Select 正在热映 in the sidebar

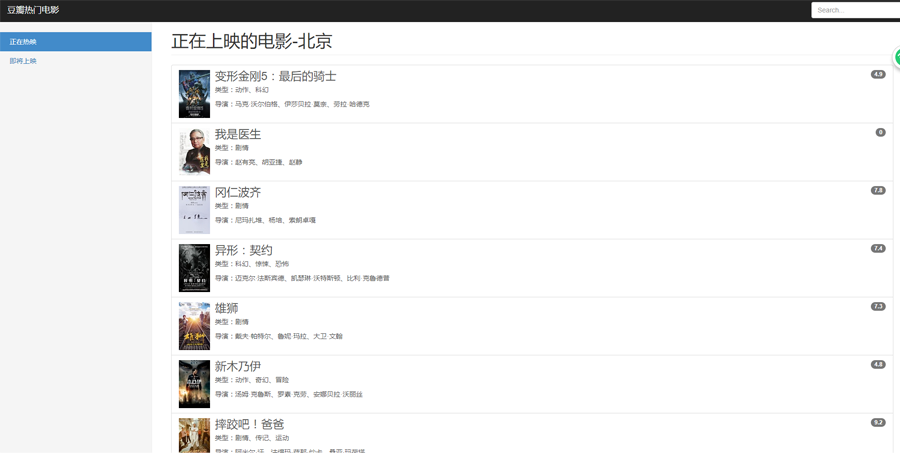point(76,42)
